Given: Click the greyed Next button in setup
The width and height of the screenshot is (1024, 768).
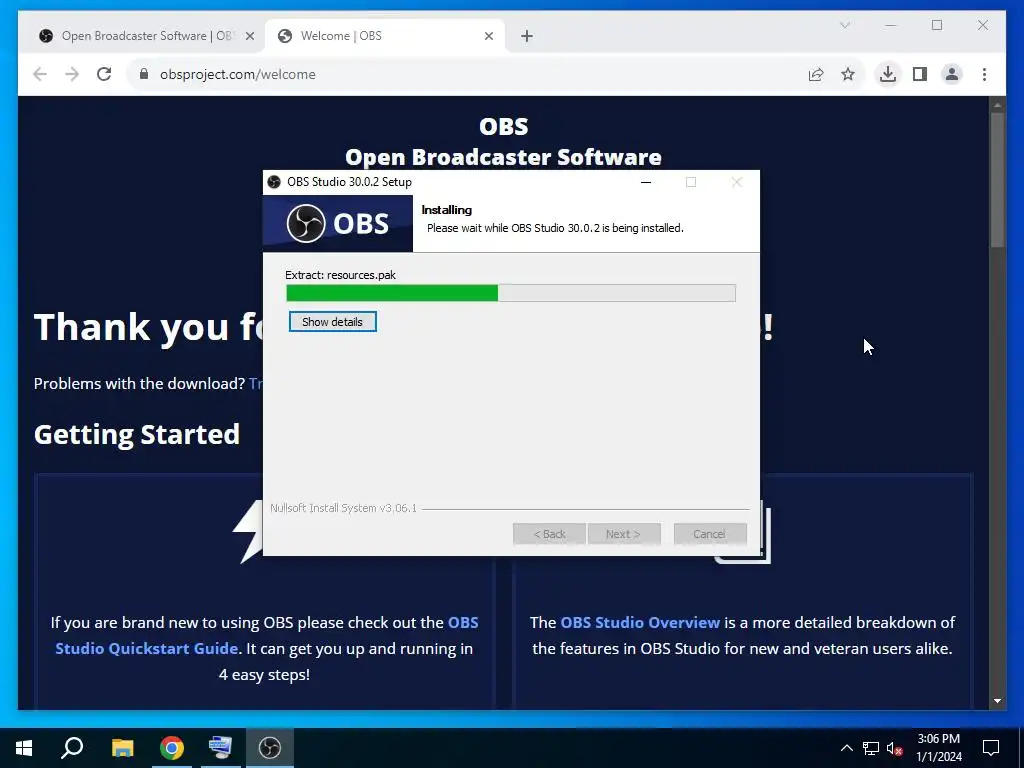Looking at the screenshot, I should coord(624,534).
